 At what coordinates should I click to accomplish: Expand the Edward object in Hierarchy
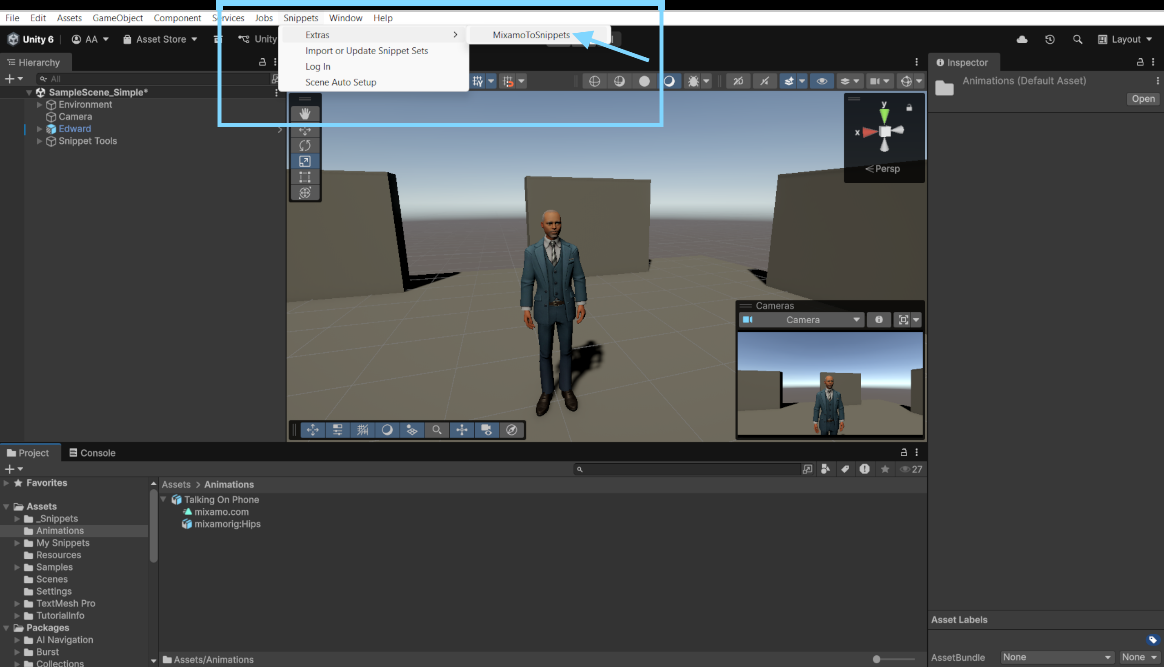39,129
